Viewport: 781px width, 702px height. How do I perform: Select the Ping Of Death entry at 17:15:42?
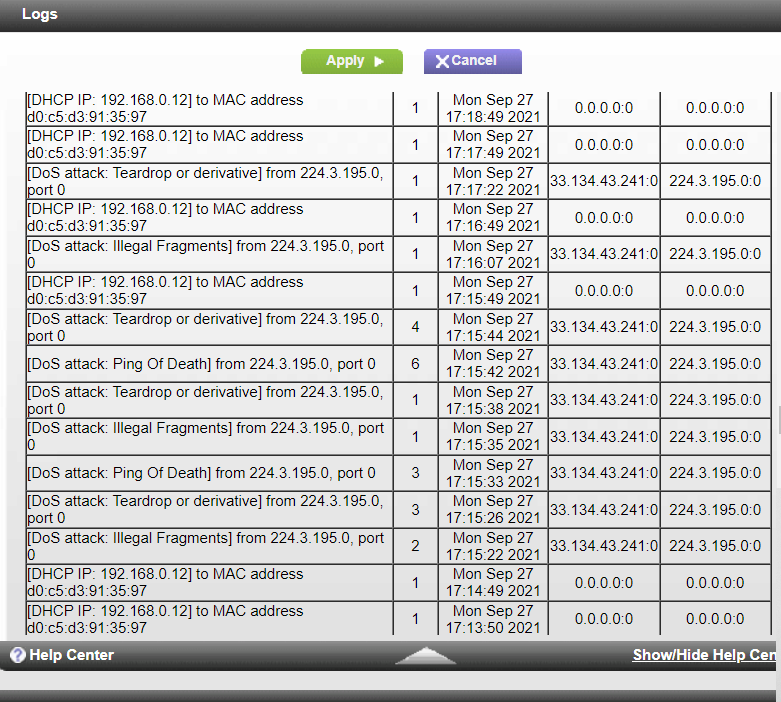(202, 364)
